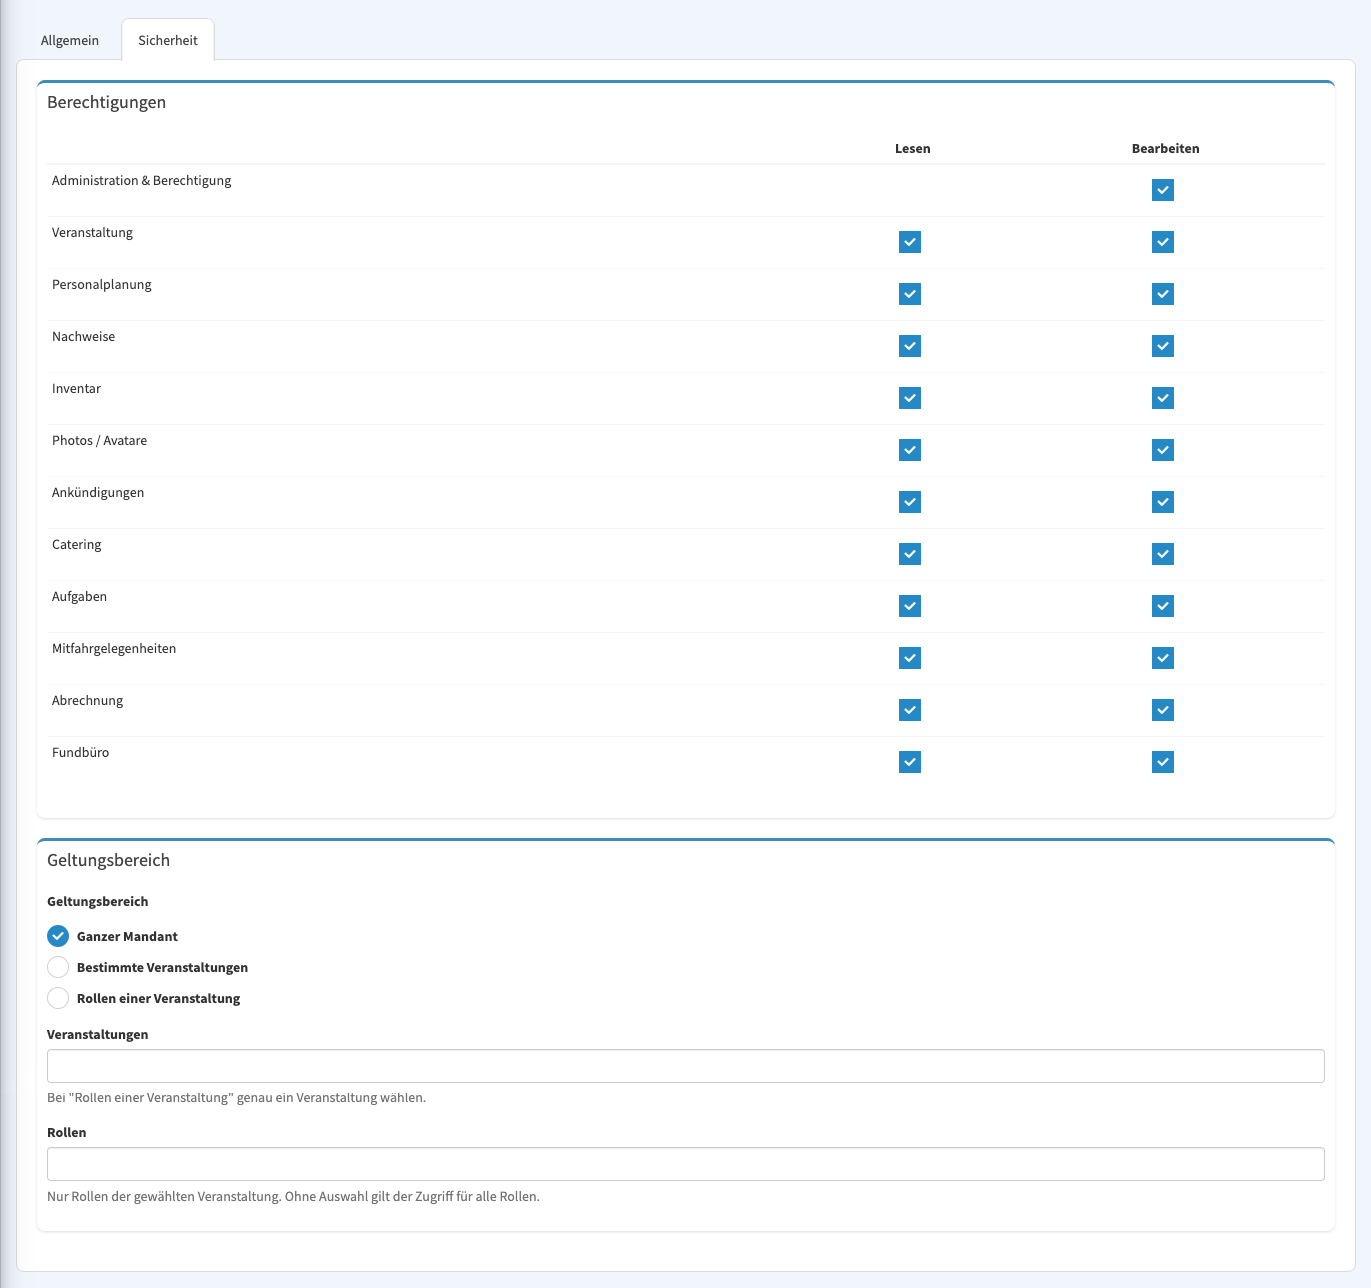Uncheck Bearbeiten for Personalplanung

click(1163, 294)
